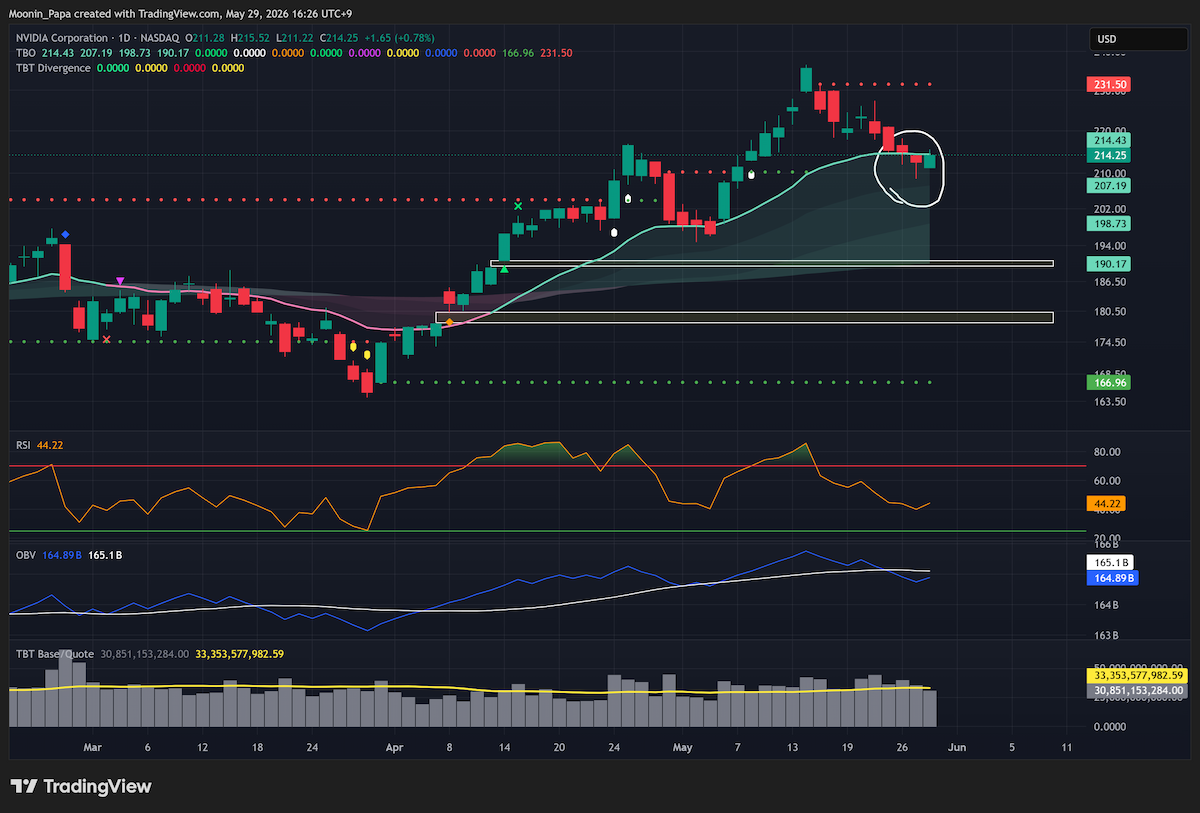Click the green x marker near April 14
This screenshot has width=1200, height=813.
[x=518, y=206]
